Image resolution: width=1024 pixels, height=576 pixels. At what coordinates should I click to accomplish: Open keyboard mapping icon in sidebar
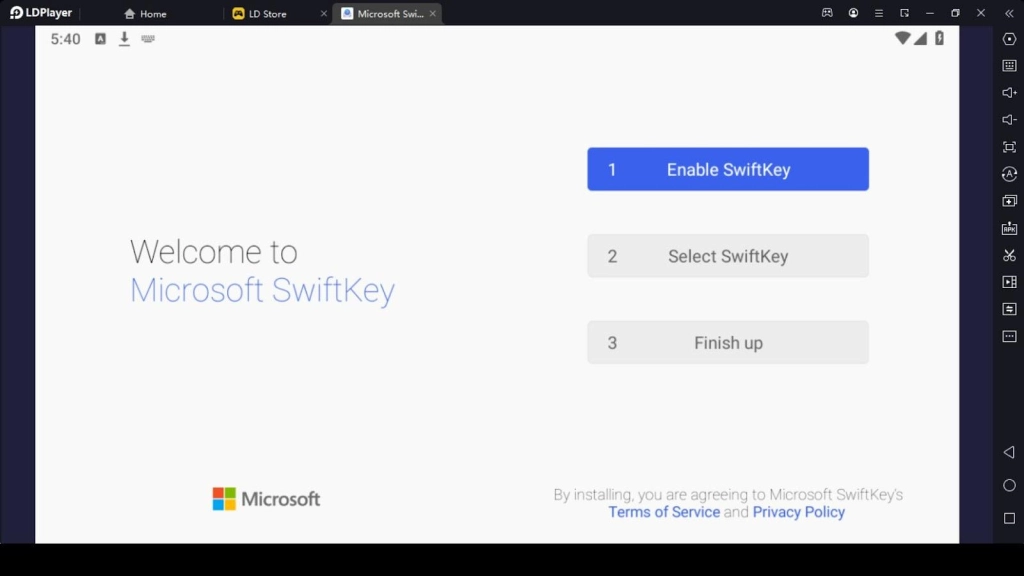(x=1009, y=66)
